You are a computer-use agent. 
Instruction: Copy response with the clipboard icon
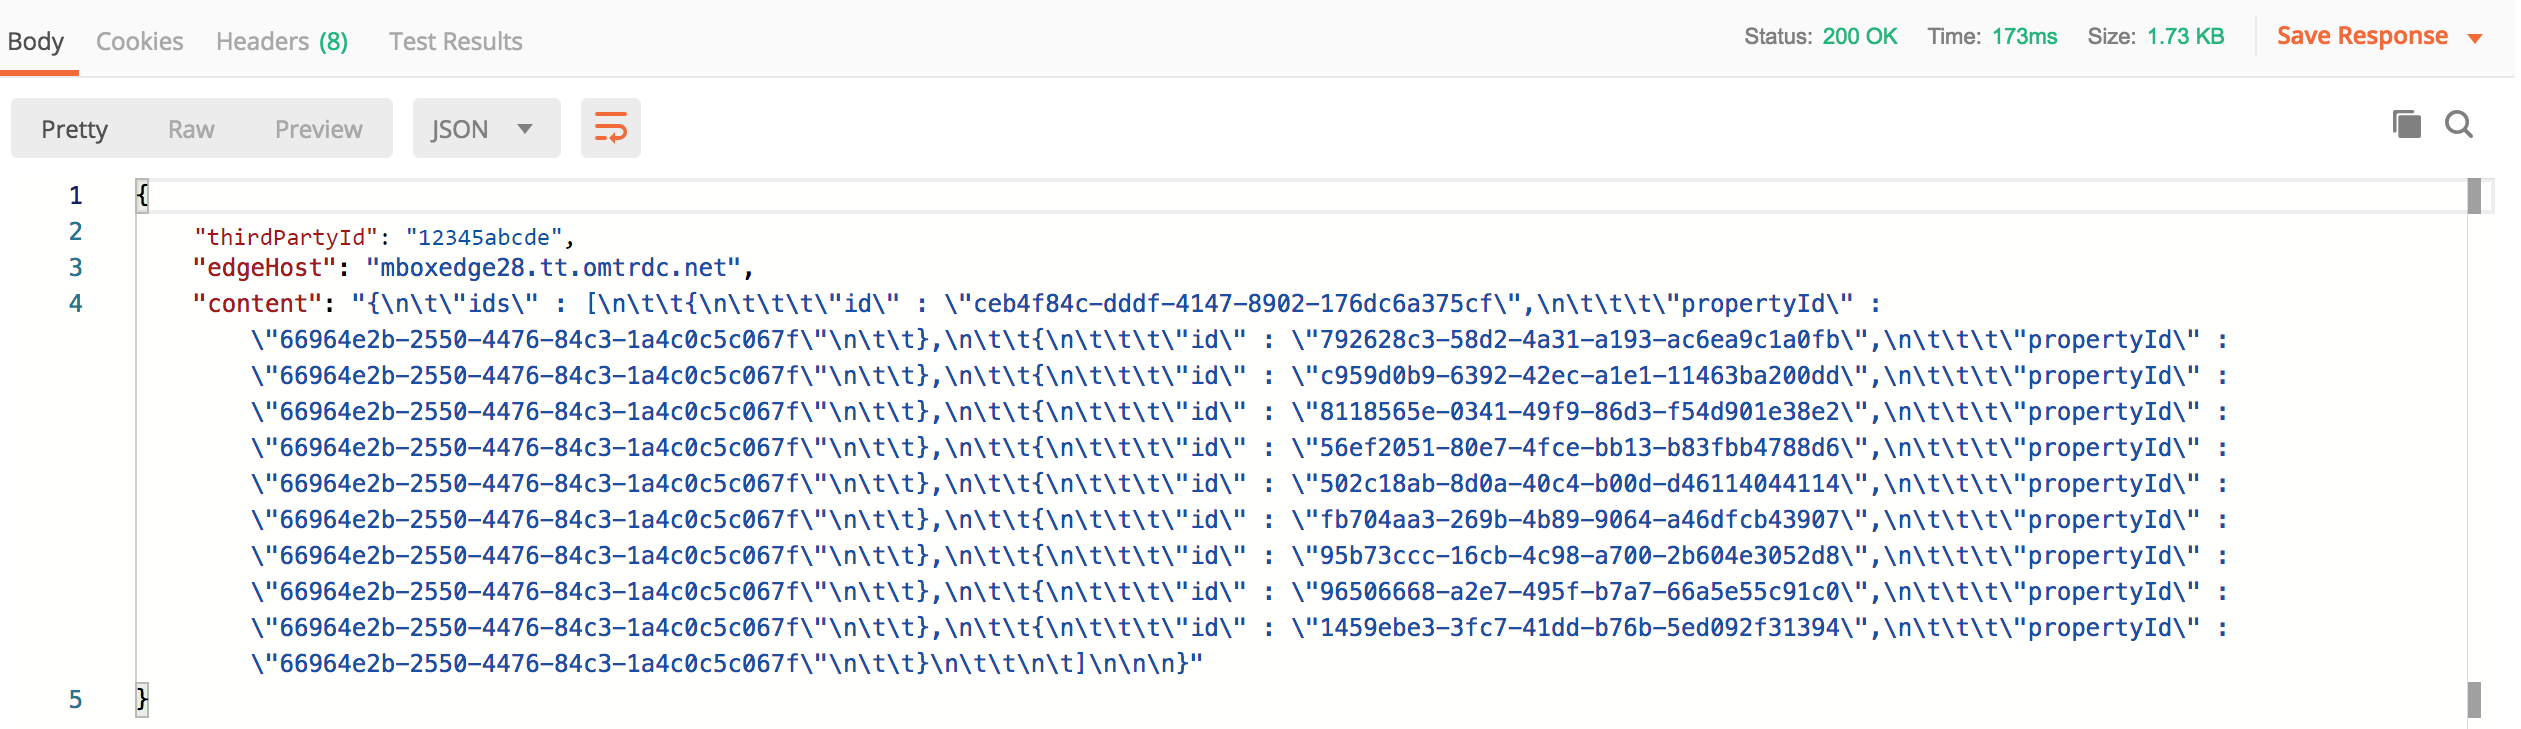click(2406, 125)
